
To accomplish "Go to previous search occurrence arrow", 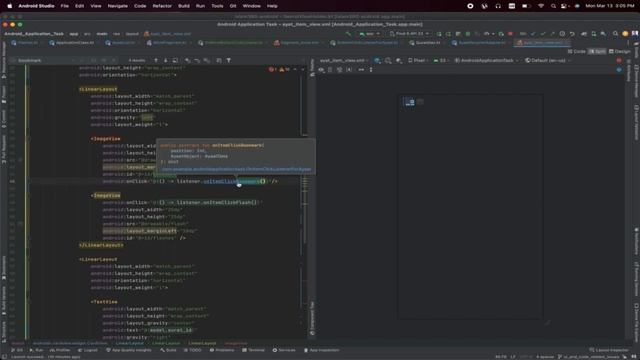I will [156, 60].
